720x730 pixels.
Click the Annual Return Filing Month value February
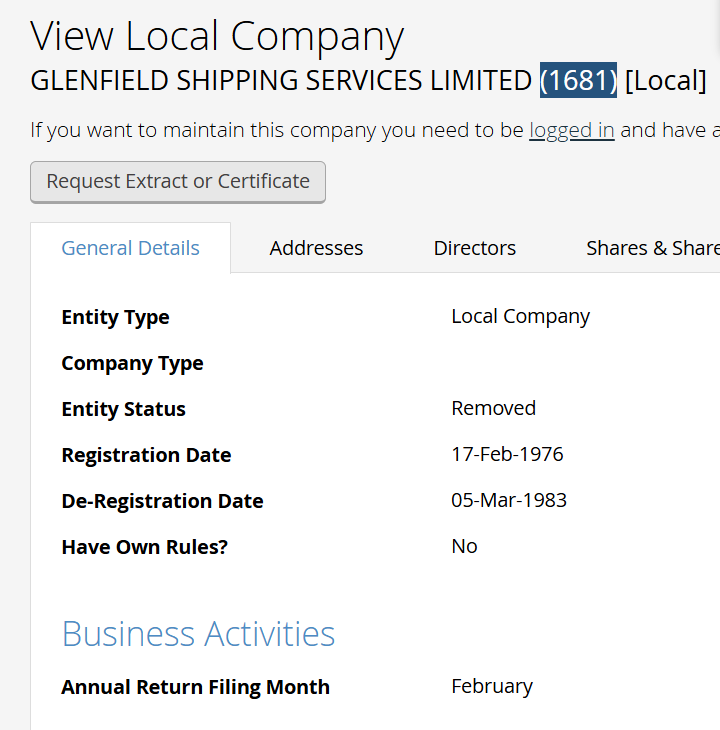tap(492, 687)
